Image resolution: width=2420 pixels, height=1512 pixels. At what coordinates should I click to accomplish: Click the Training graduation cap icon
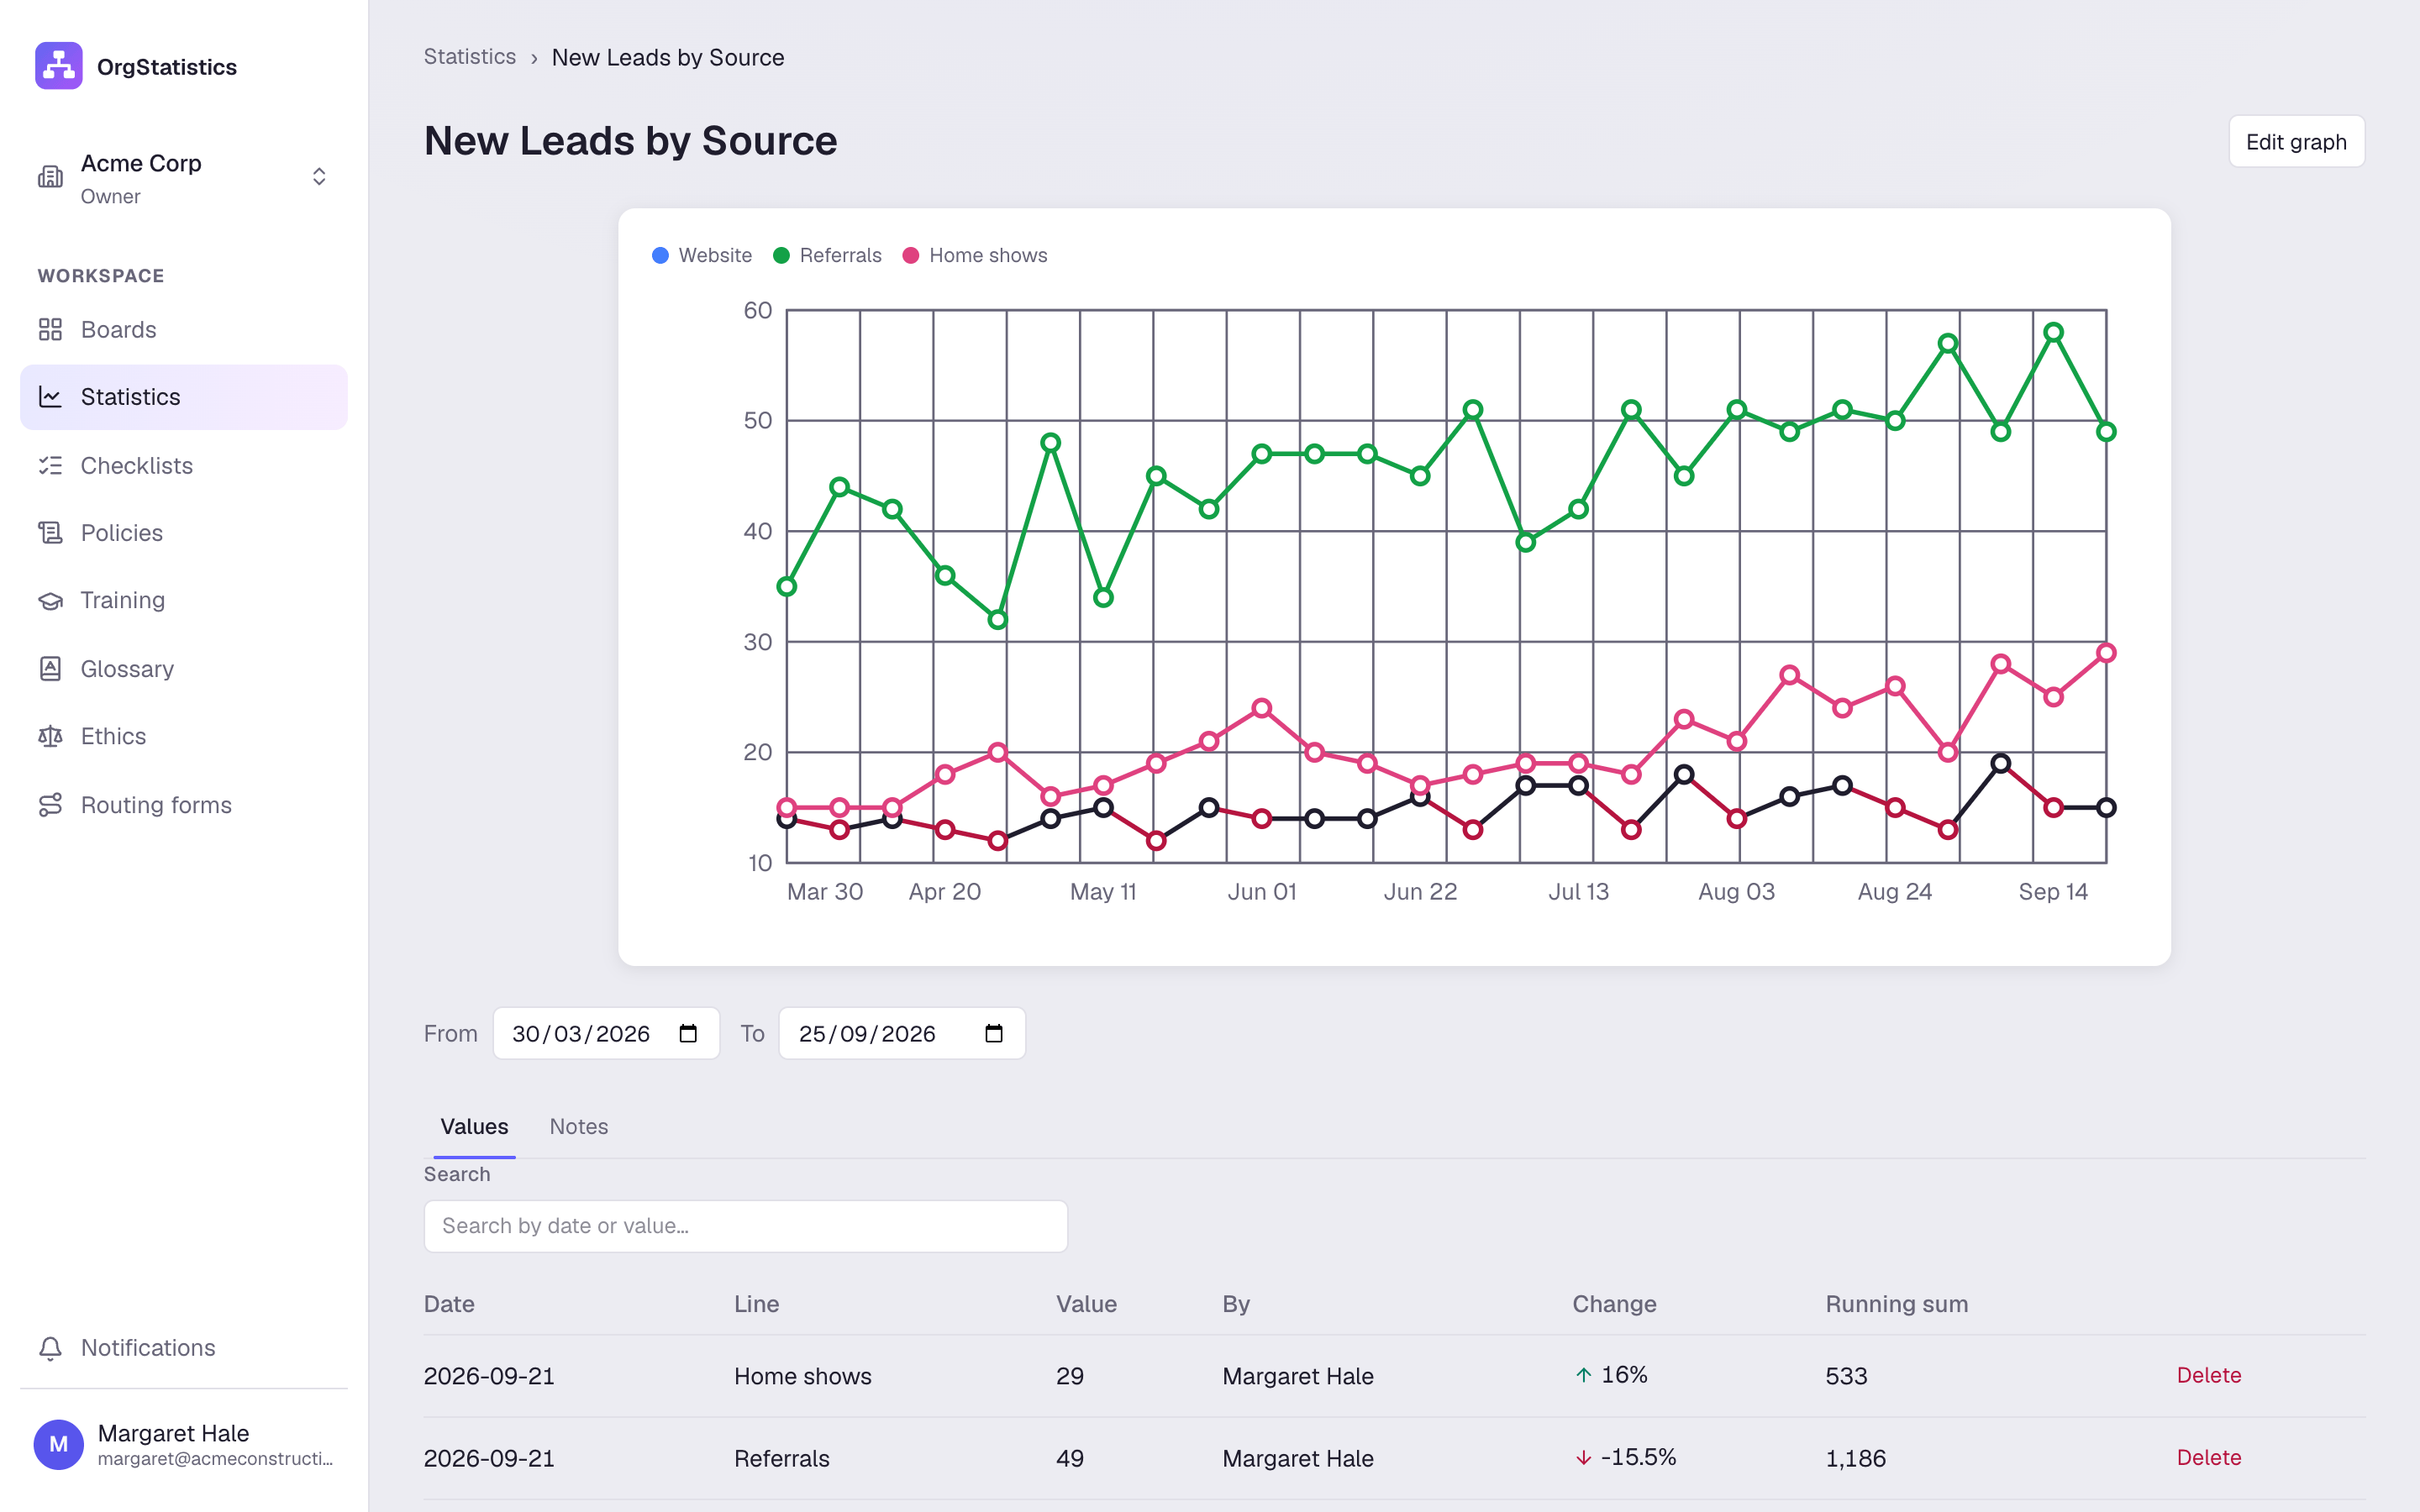pos(50,600)
